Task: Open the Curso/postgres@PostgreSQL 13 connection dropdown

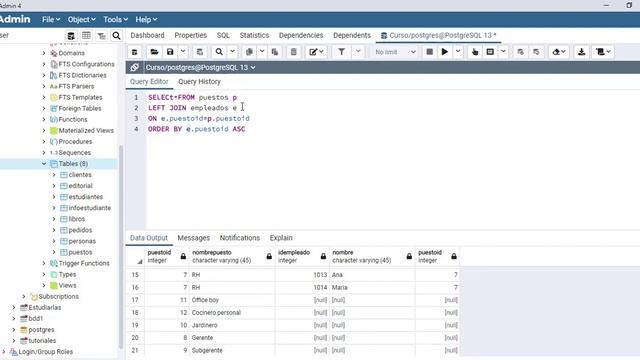Action: 200,67
